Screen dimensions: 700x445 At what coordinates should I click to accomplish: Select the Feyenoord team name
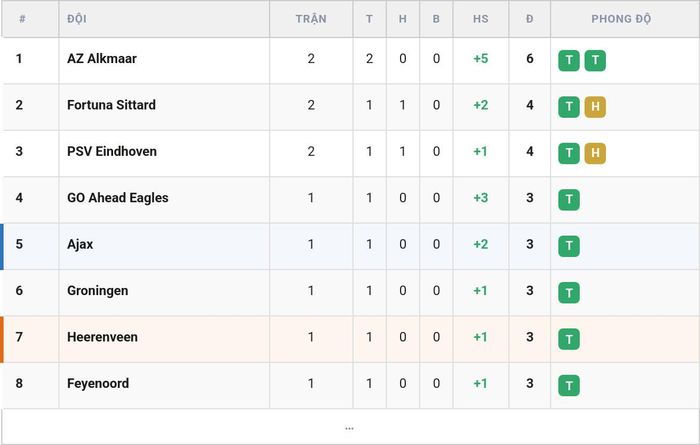98,383
